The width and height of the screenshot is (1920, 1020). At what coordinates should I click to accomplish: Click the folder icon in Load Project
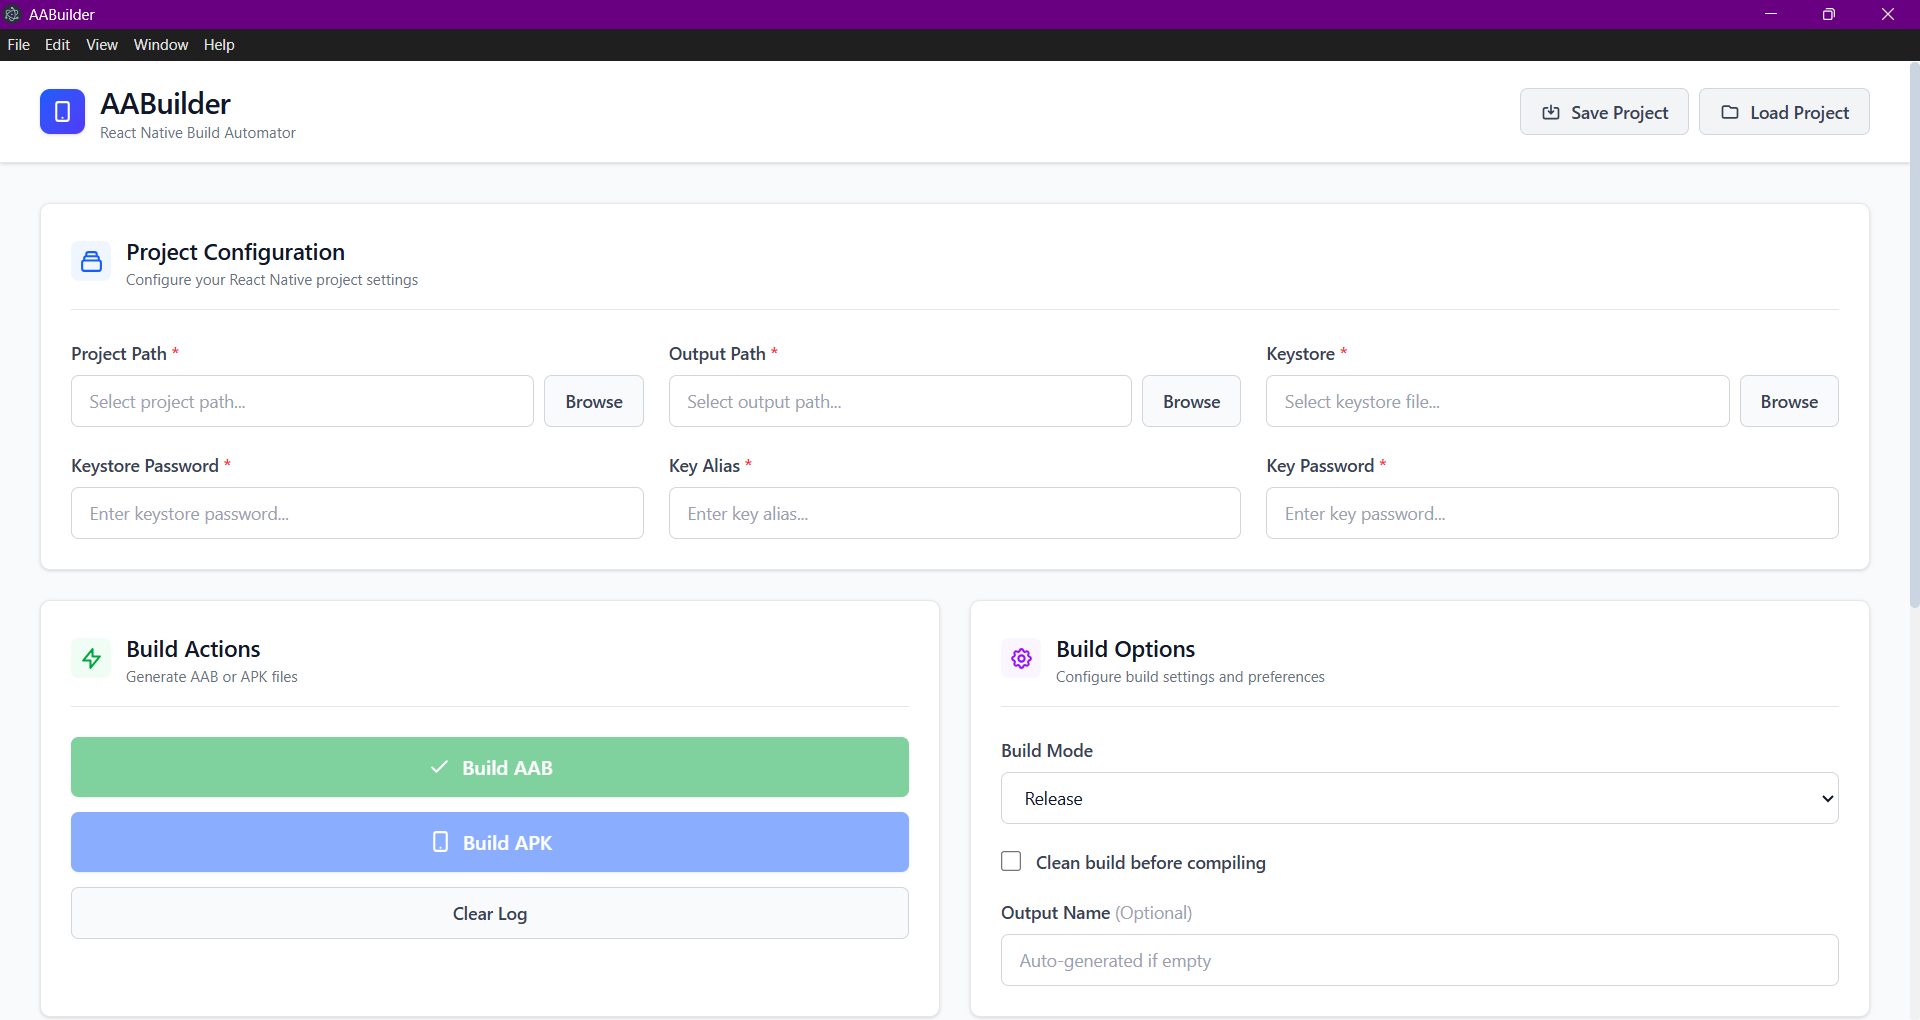click(x=1730, y=113)
